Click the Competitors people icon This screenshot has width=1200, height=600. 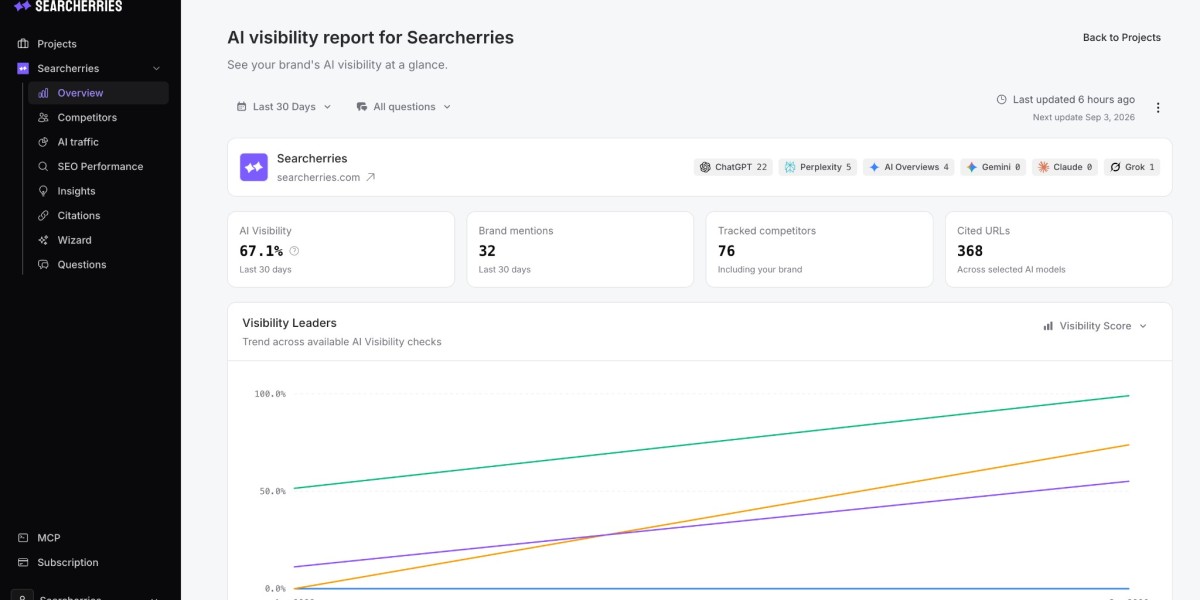click(x=43, y=118)
